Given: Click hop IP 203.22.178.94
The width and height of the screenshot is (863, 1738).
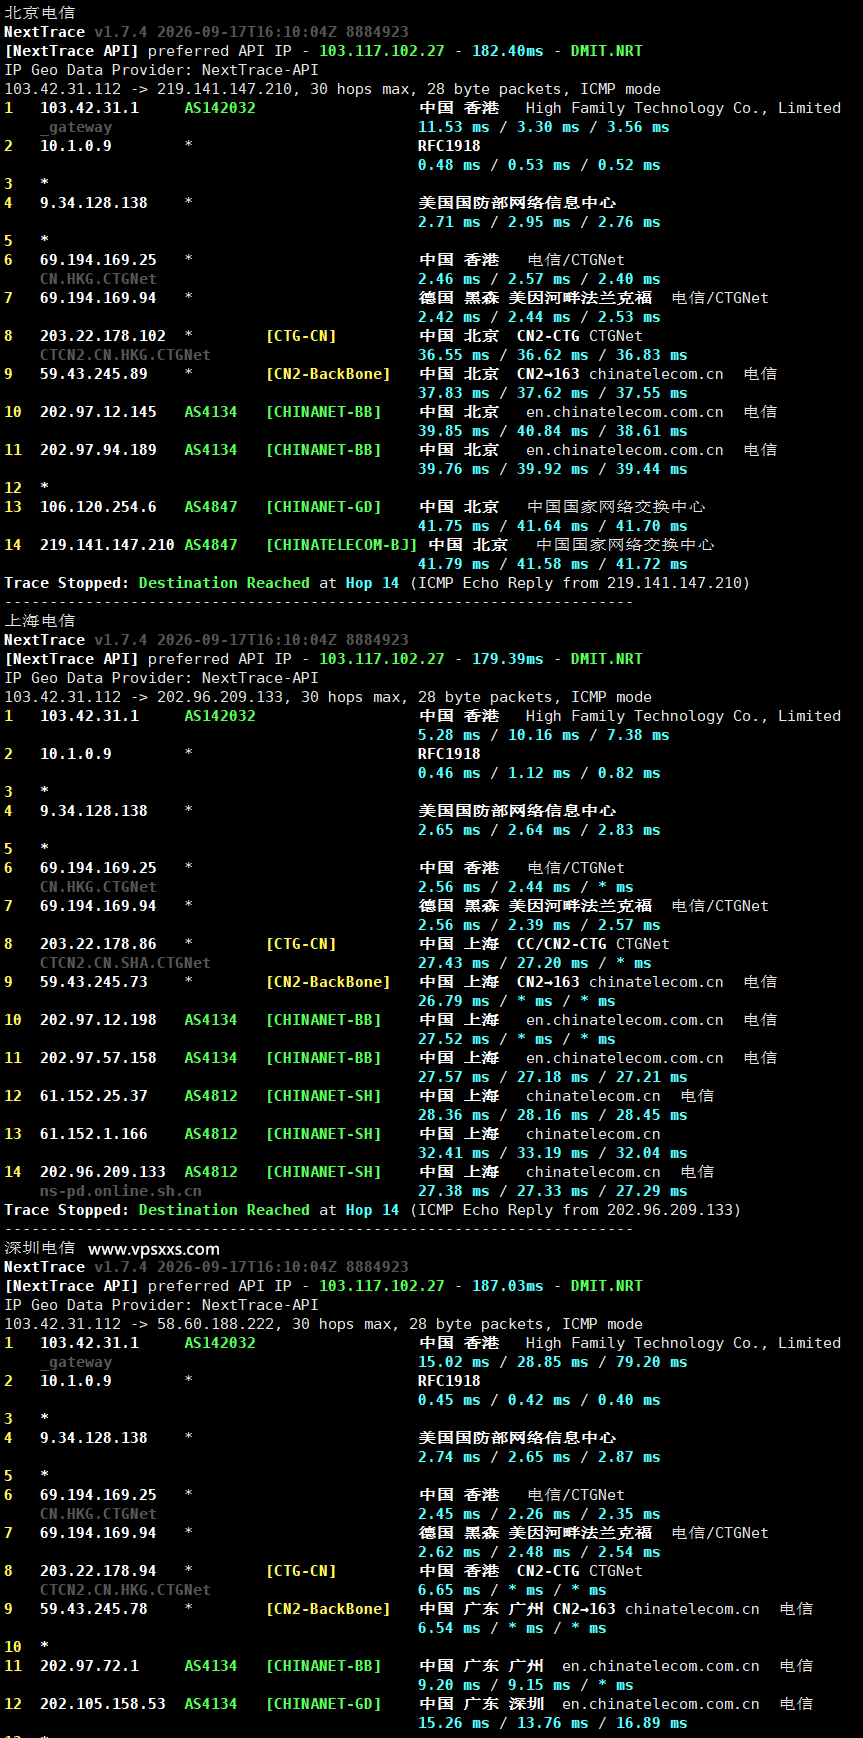Looking at the screenshot, I should pos(98,1571).
